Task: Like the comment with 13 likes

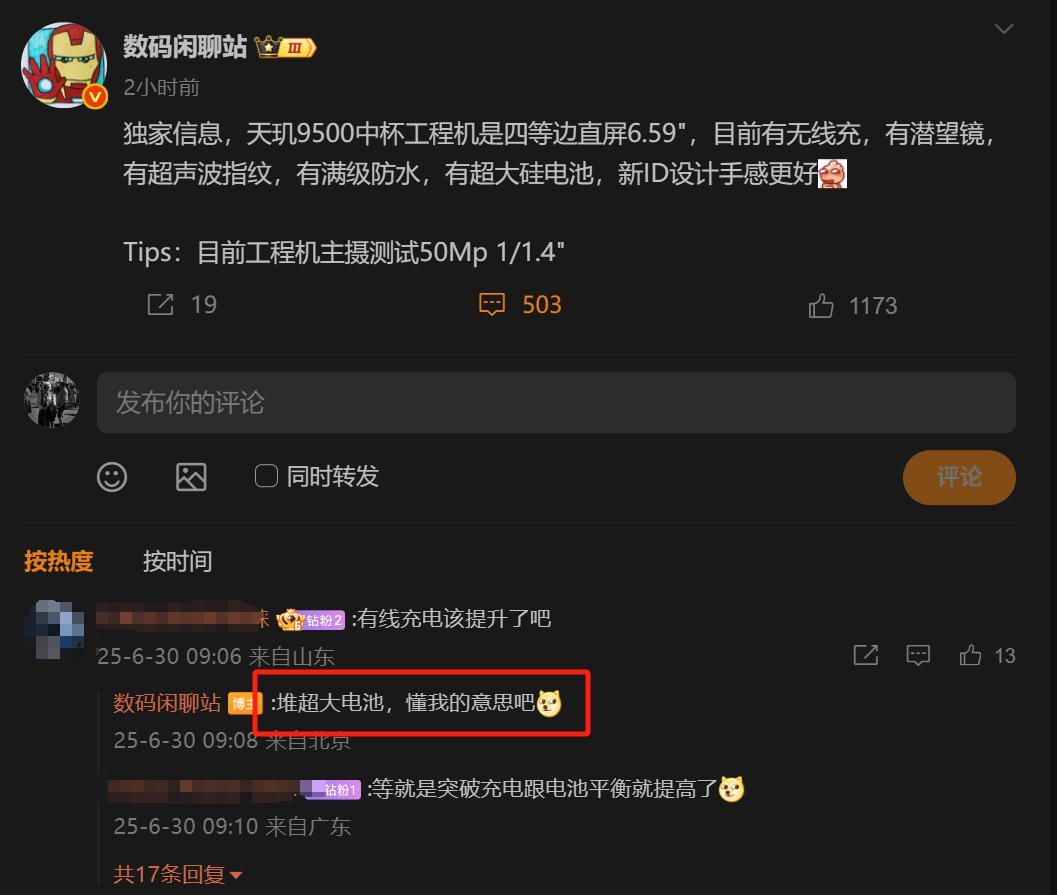Action: pos(970,655)
